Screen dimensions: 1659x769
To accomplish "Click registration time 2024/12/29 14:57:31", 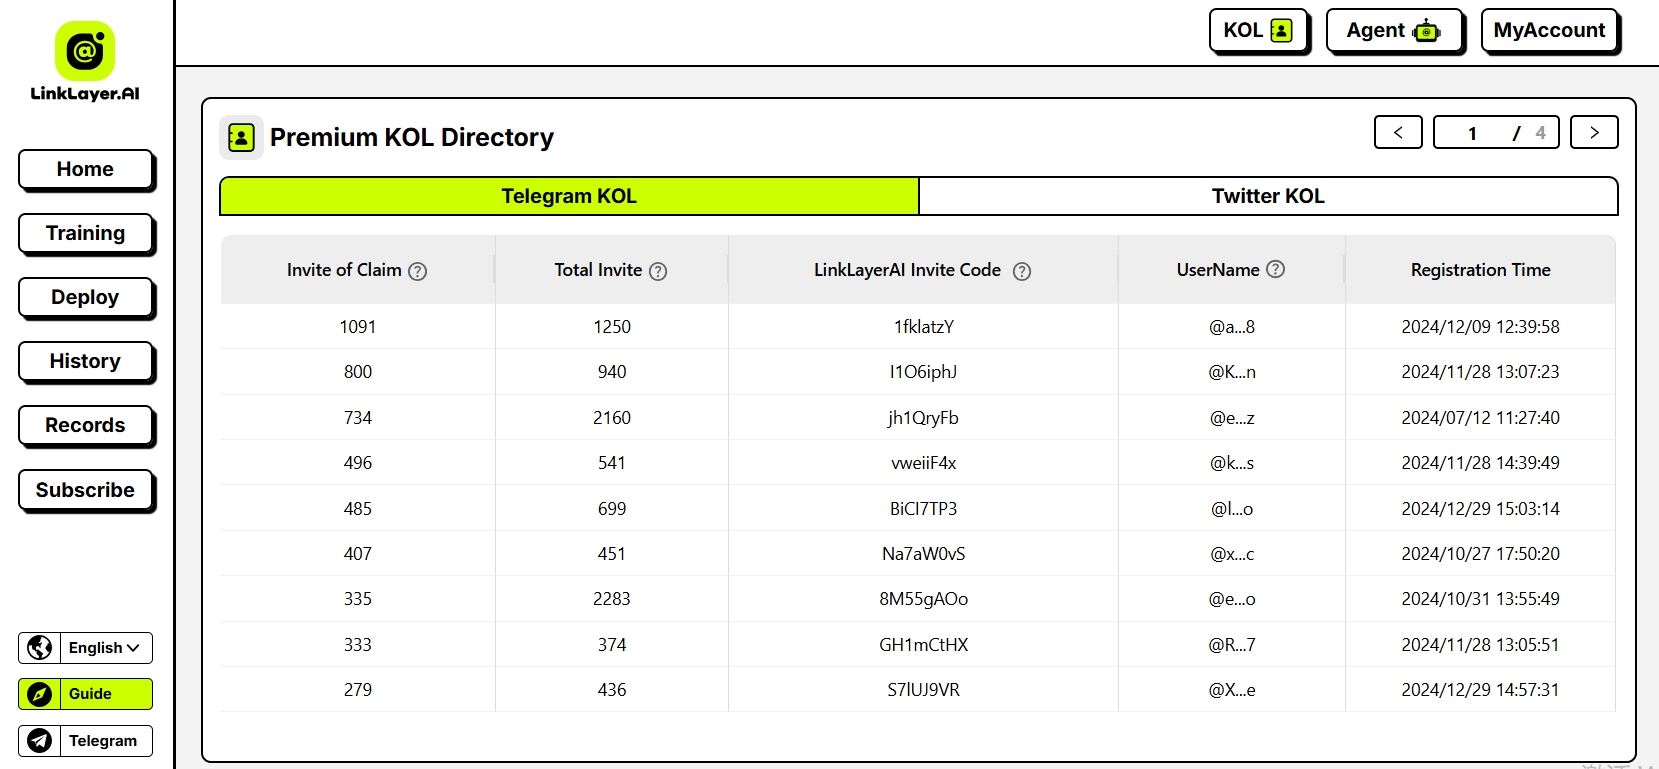I will click(x=1481, y=690).
